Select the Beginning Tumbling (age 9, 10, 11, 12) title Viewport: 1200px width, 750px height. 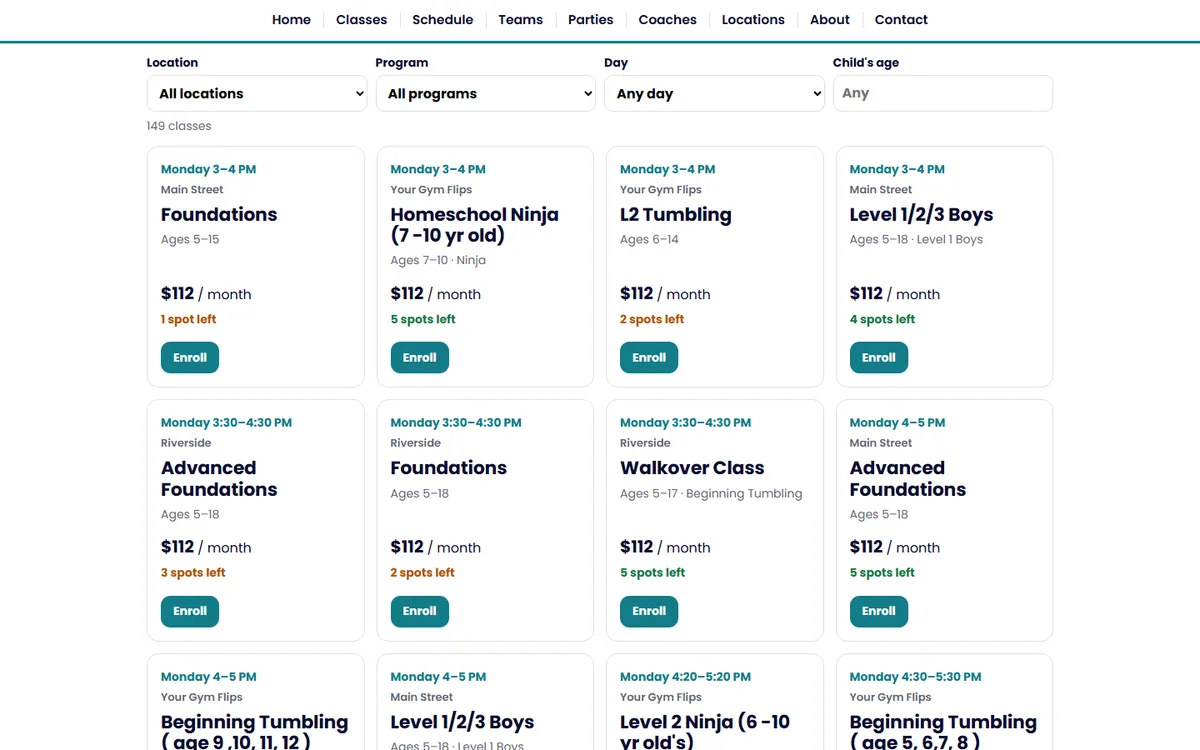[x=255, y=732]
